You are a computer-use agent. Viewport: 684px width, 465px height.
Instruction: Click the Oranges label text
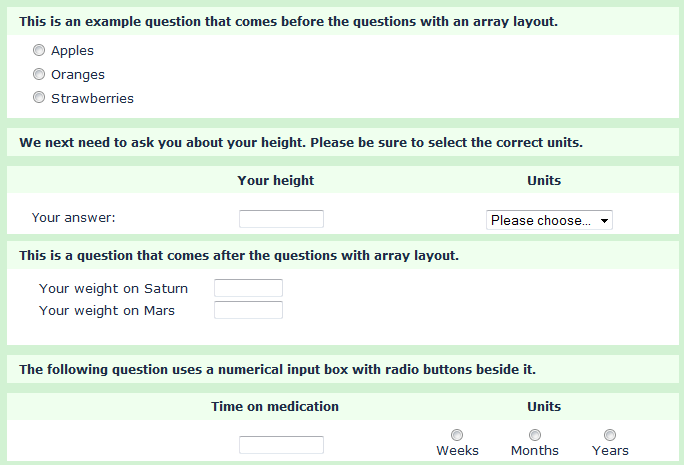[x=78, y=75]
